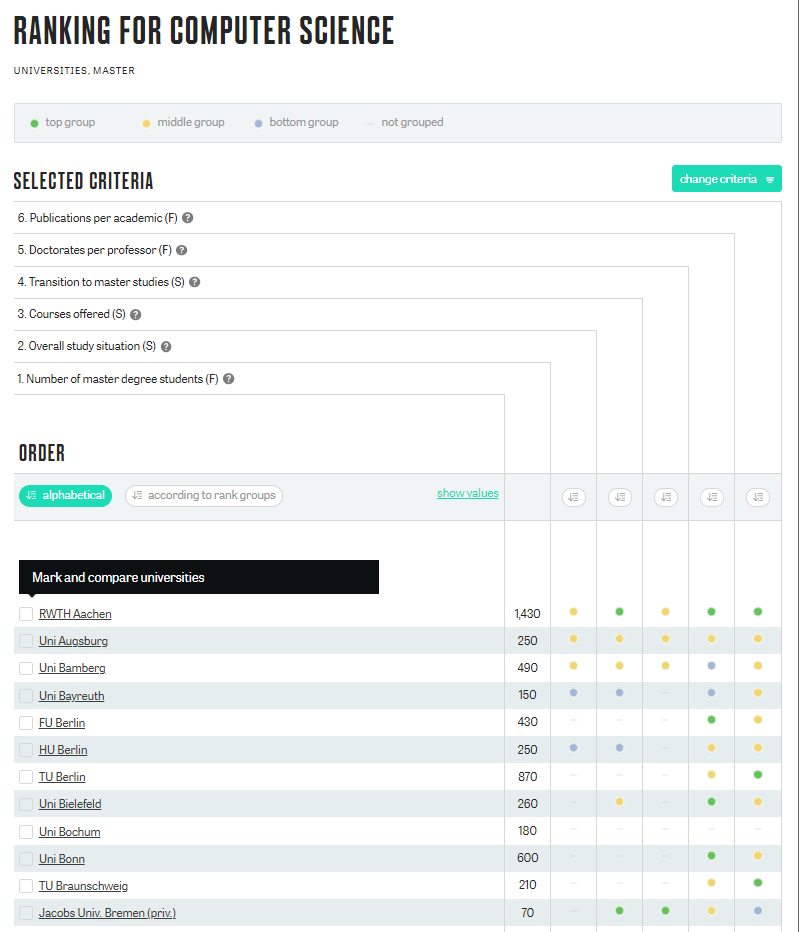Open the Uni Augsburg link
799x932 pixels.
[73, 641]
